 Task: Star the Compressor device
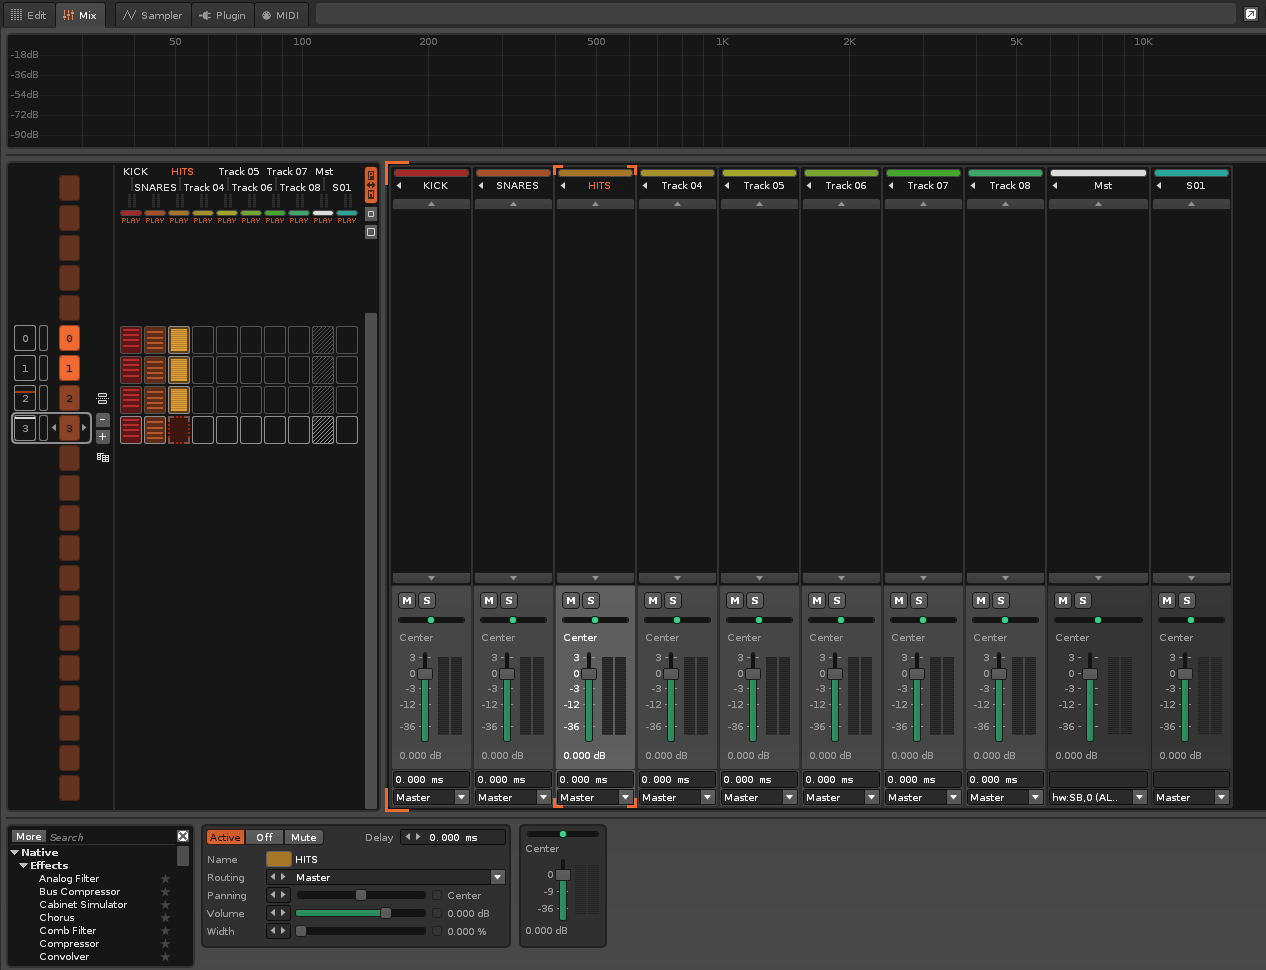click(166, 944)
